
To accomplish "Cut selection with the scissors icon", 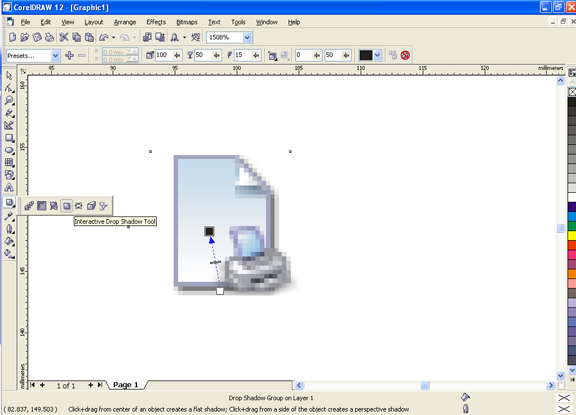I will [x=64, y=37].
